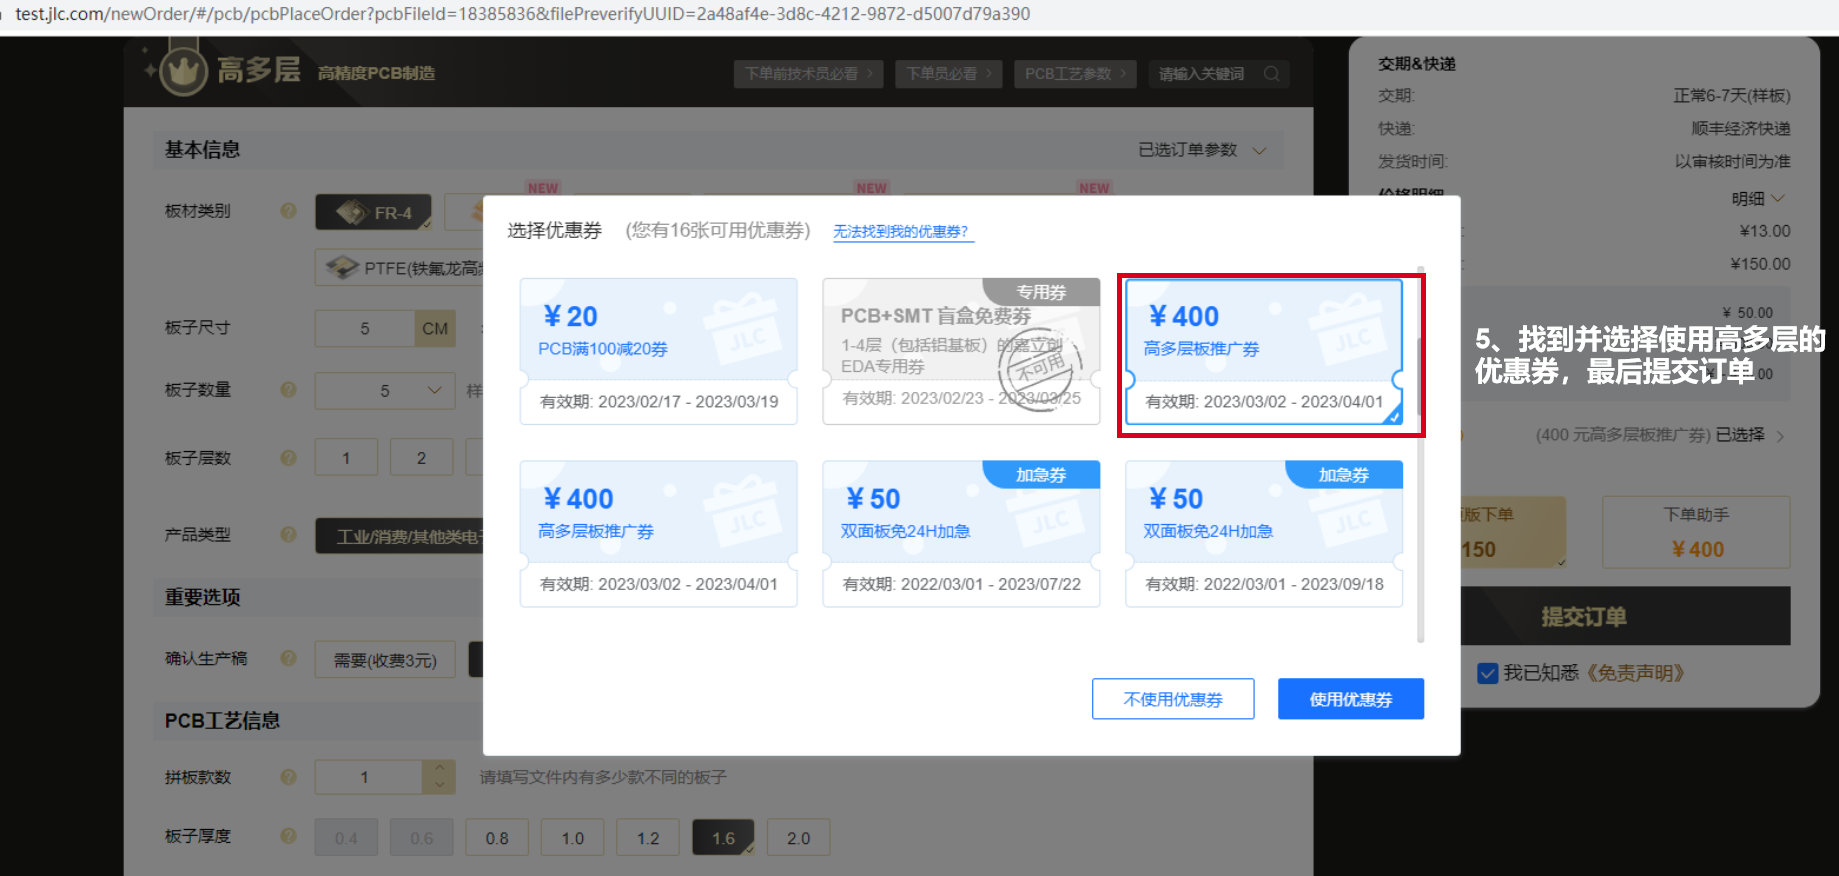Viewport: 1839px width, 876px height.
Task: Toggle the 我已知悉 disclaimer checkbox
Action: (1487, 673)
